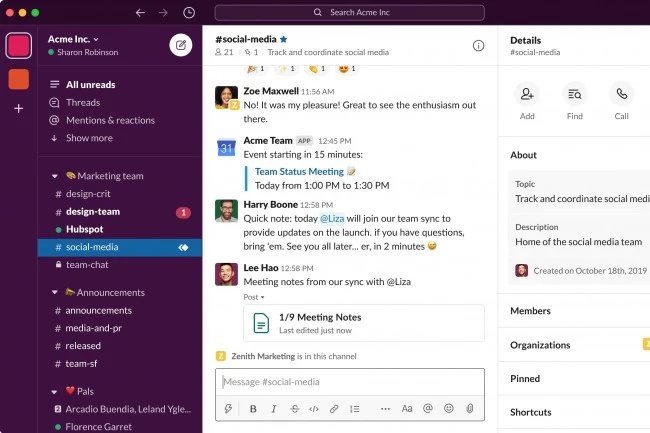The height and width of the screenshot is (433, 650).
Task: Click the Add people icon
Action: point(527,94)
